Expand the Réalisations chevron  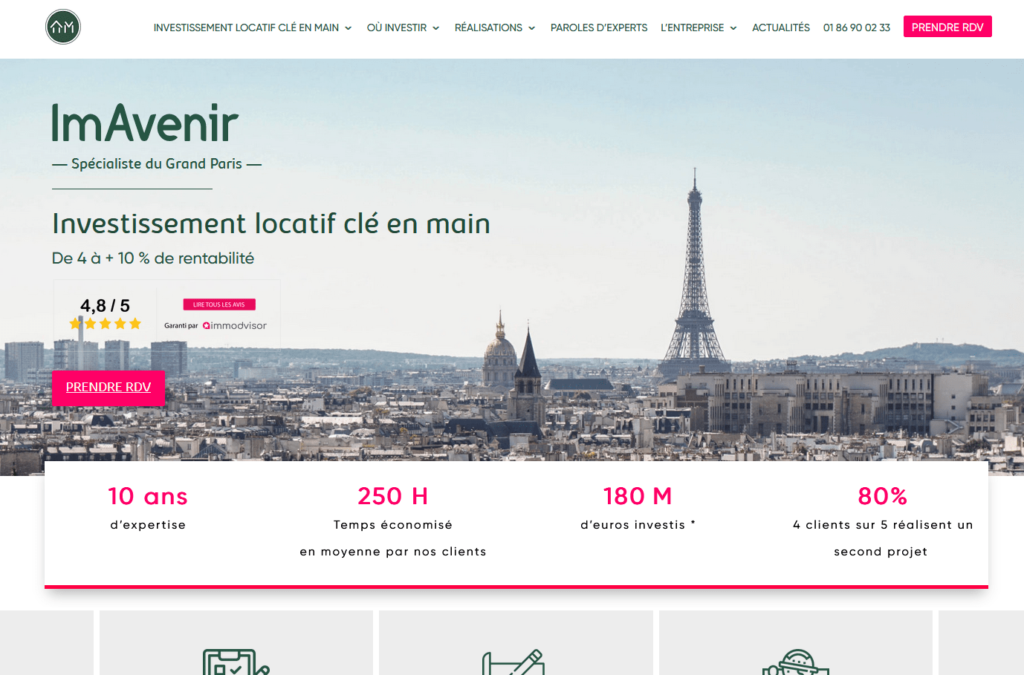(532, 28)
